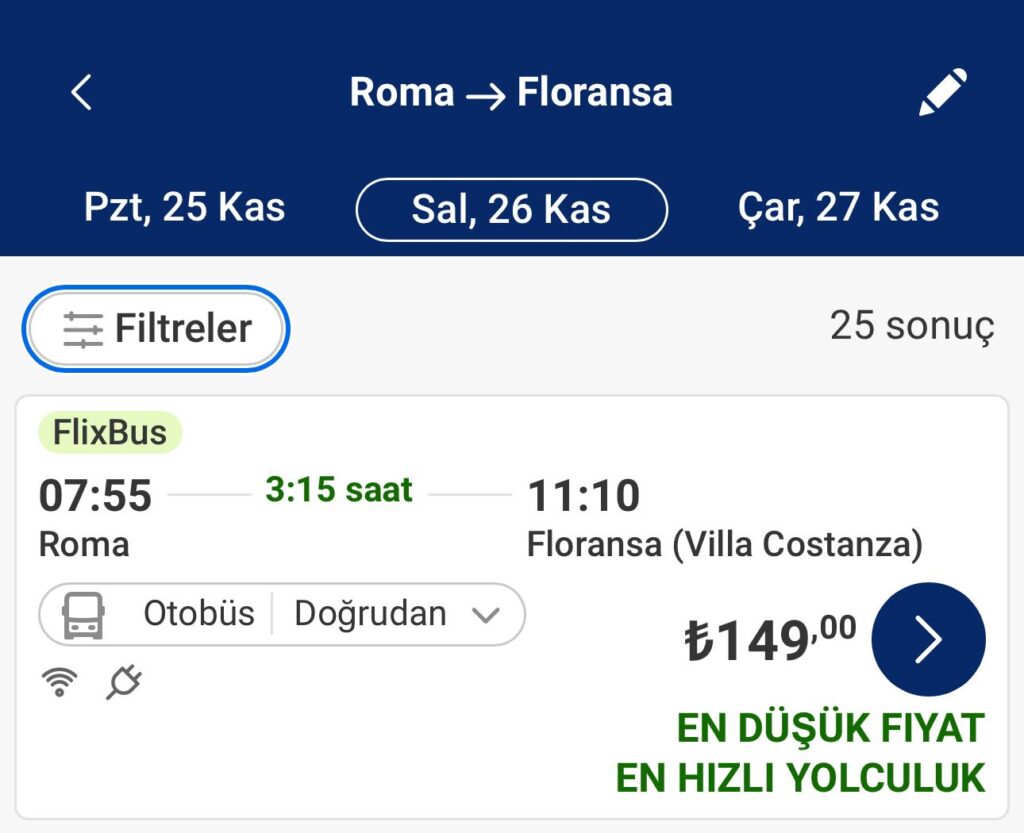Image resolution: width=1024 pixels, height=833 pixels.
Task: Open the pencil edit search icon
Action: [x=942, y=92]
